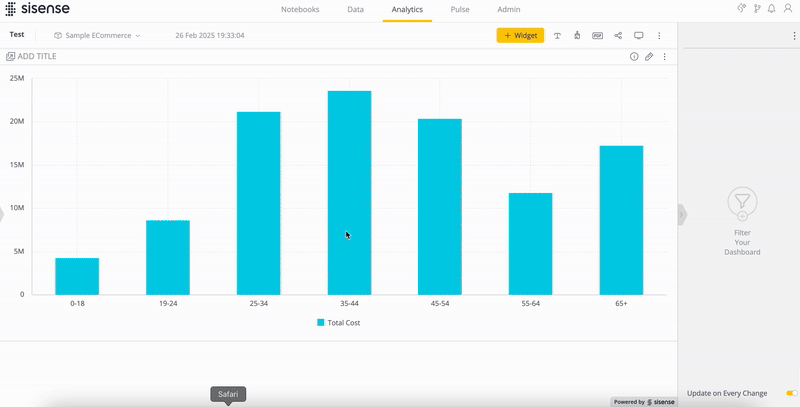Switch to the Notebooks tab
800x407 pixels.
300,9
